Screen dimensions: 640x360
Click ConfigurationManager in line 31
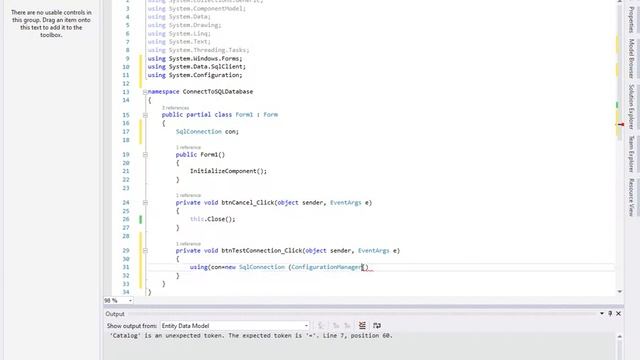point(327,267)
